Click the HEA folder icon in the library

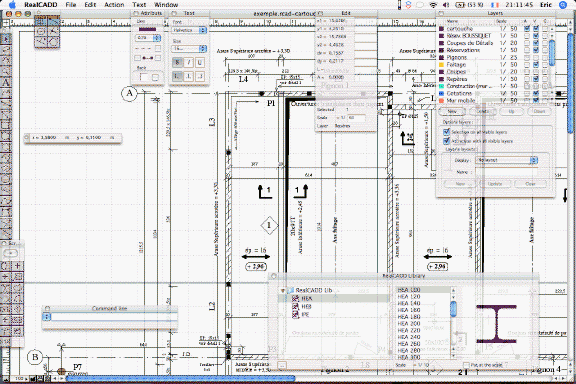(x=295, y=299)
